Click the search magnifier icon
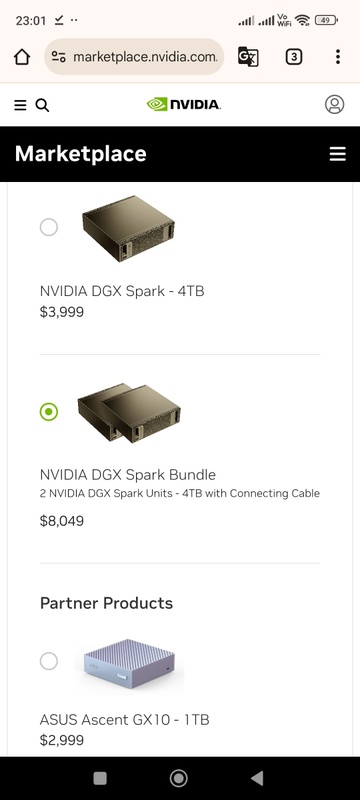This screenshot has width=360, height=800. 42,105
